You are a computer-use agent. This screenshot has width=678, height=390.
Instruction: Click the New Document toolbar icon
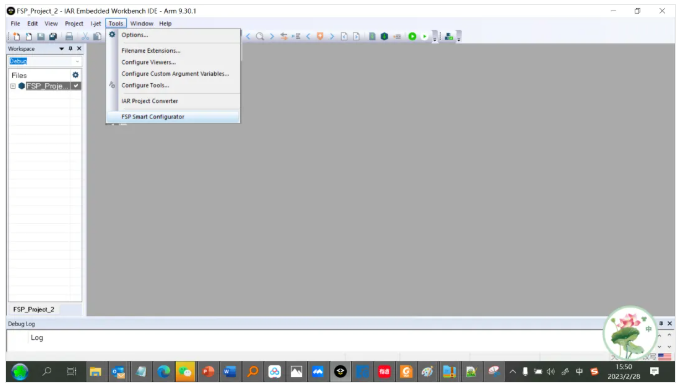click(x=16, y=37)
